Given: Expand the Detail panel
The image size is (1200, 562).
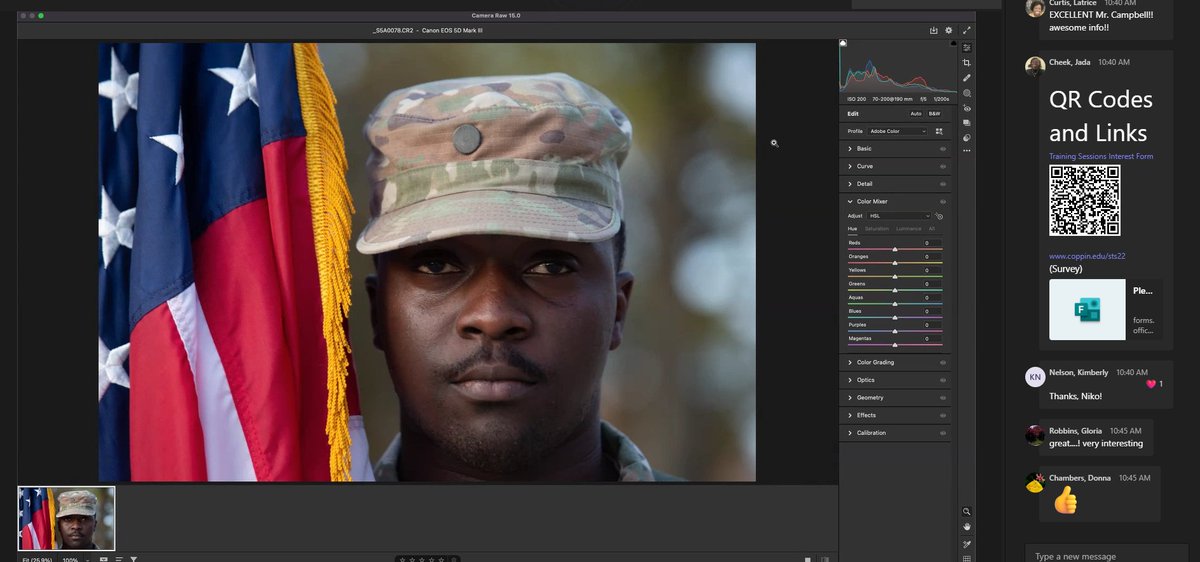Looking at the screenshot, I should coord(850,184).
